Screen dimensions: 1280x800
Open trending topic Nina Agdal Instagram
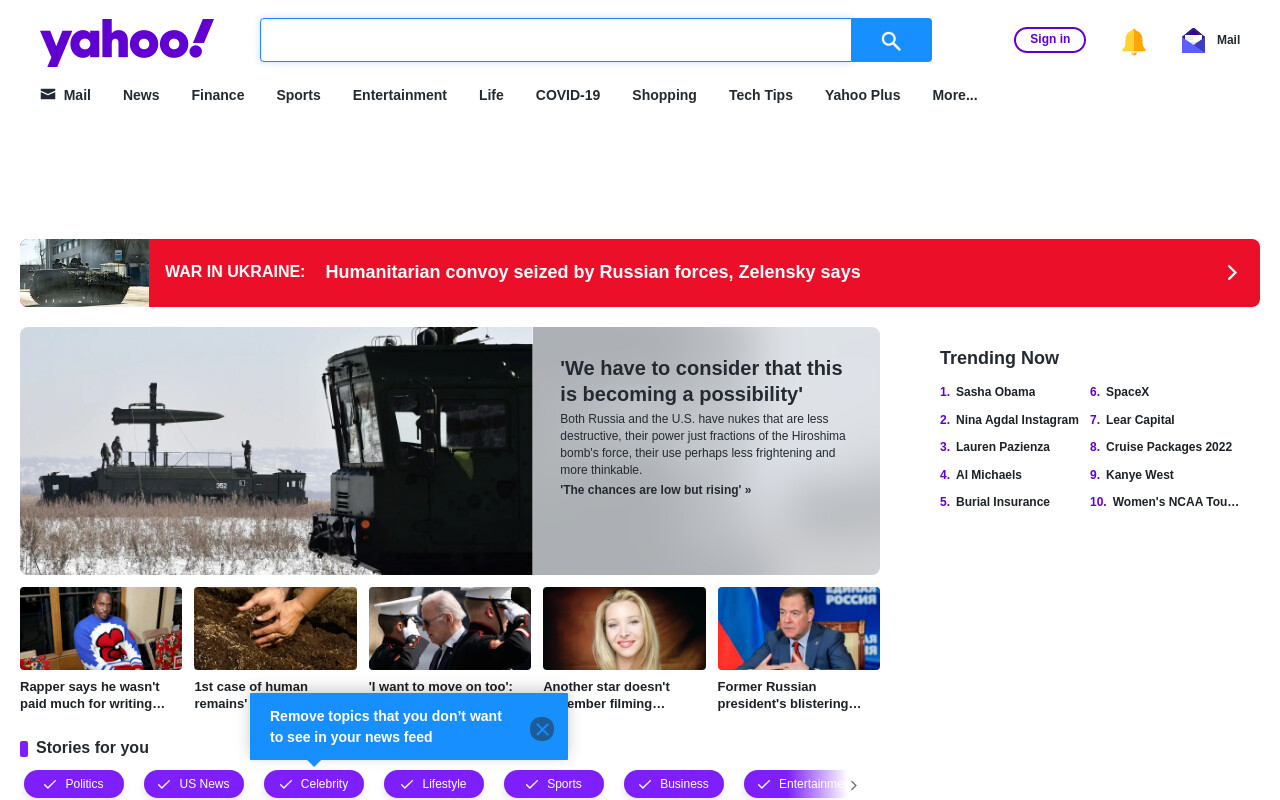(x=1017, y=420)
